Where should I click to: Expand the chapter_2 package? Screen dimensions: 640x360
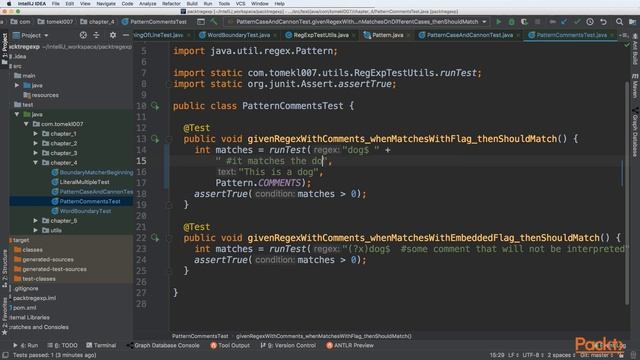tap(36, 144)
